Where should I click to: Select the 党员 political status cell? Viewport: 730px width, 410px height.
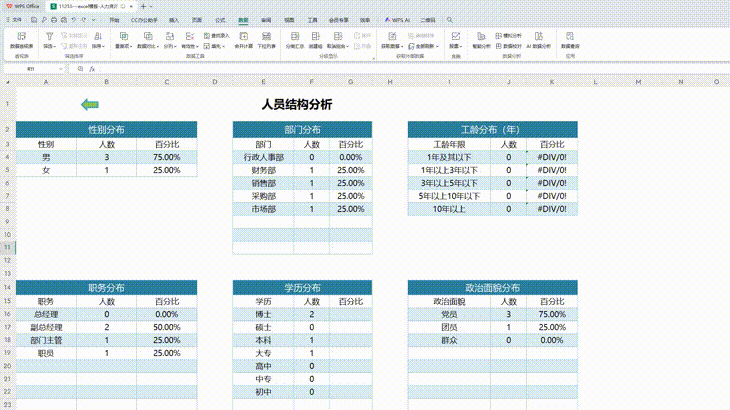click(x=449, y=314)
